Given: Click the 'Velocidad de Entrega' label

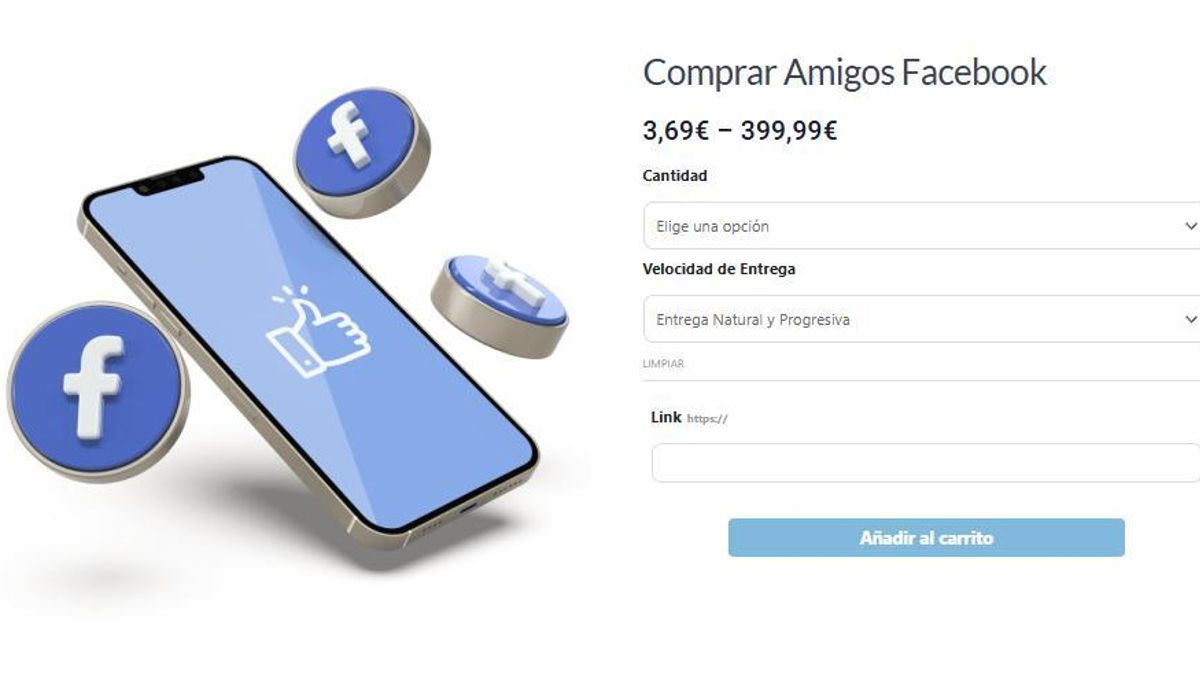Looking at the screenshot, I should pos(719,269).
